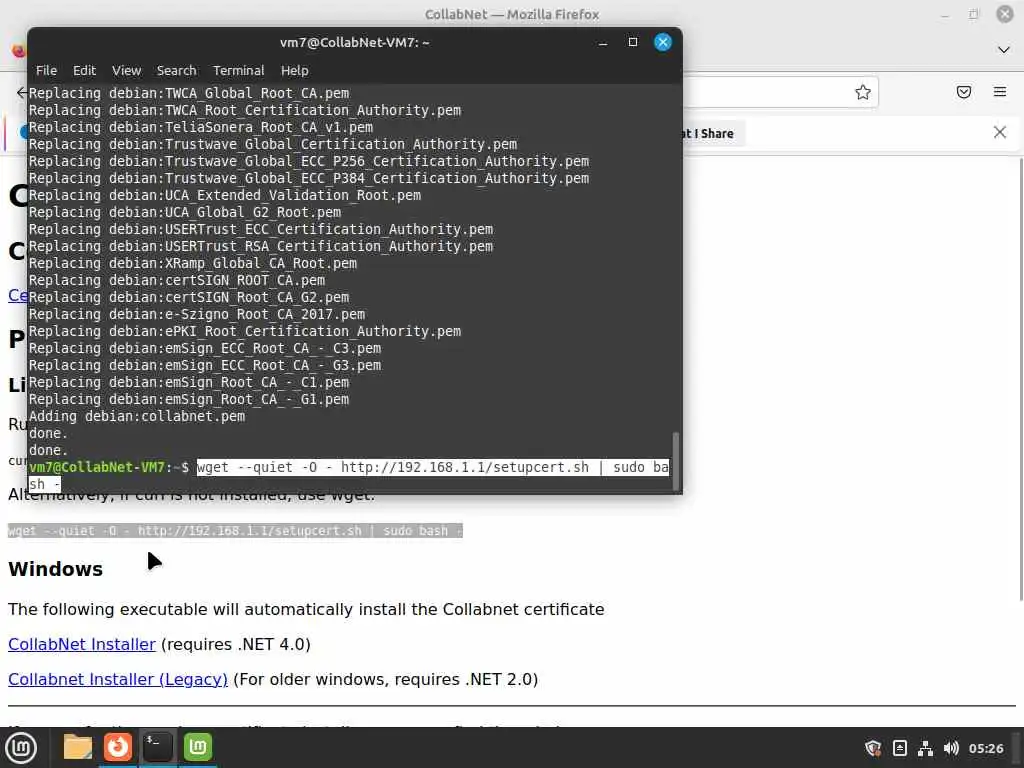Open the terminal File menu

point(46,71)
